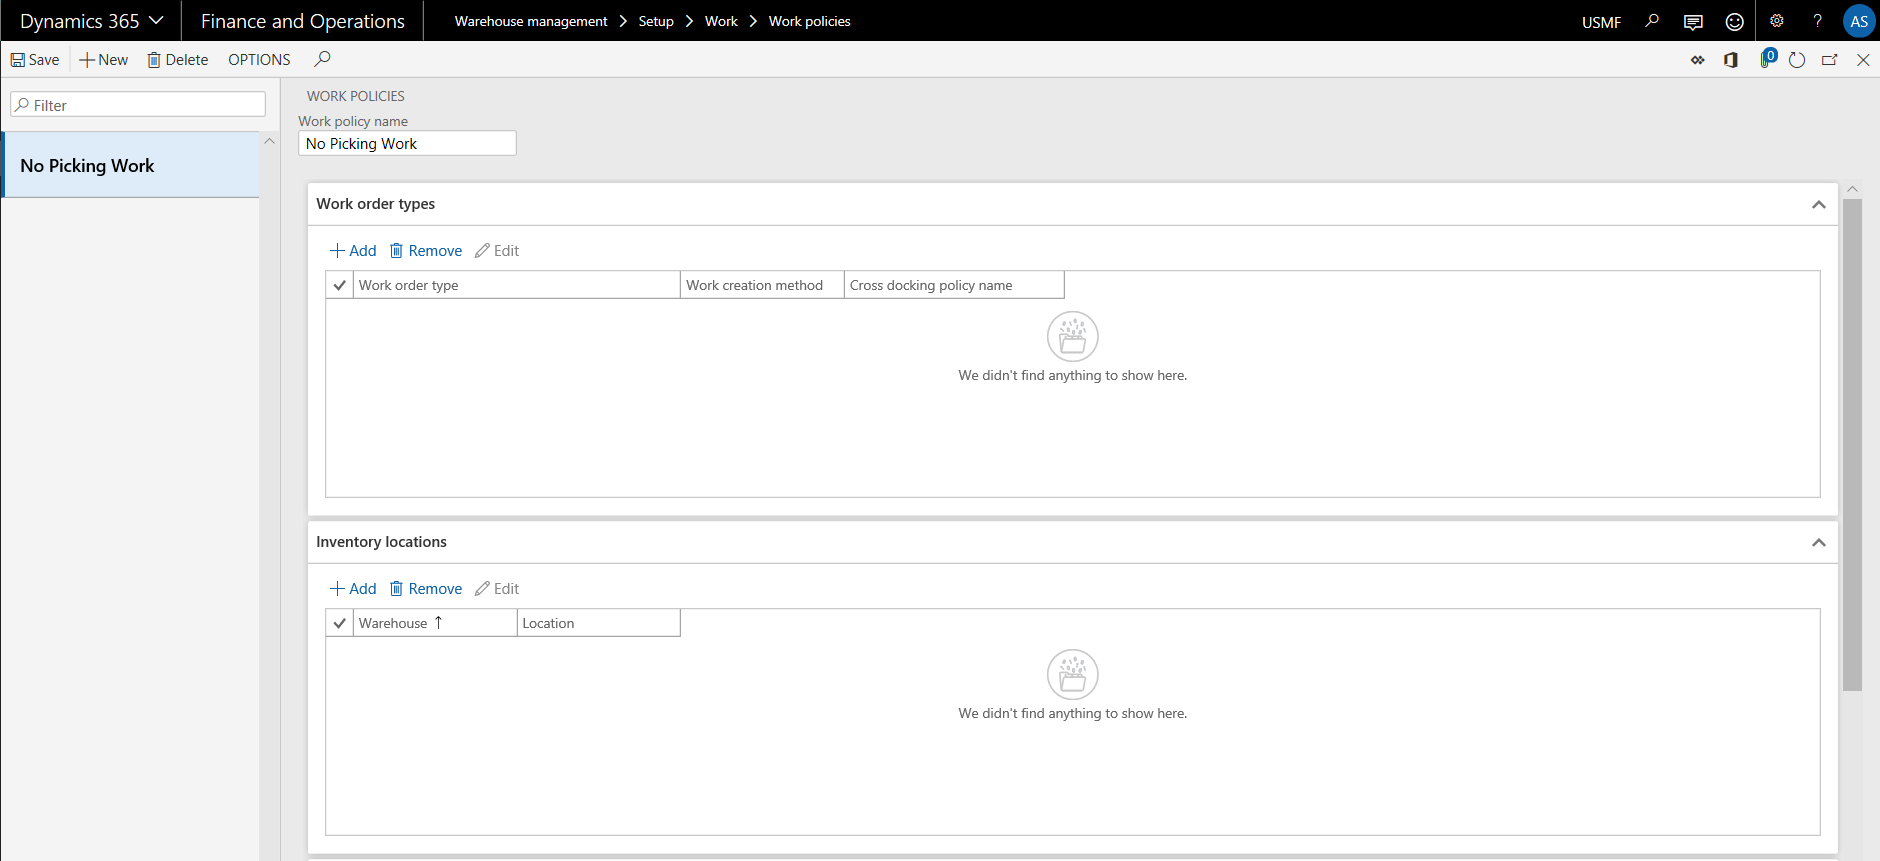
Task: Toggle select-all checkmark in Work order types grid
Action: pyautogui.click(x=340, y=285)
